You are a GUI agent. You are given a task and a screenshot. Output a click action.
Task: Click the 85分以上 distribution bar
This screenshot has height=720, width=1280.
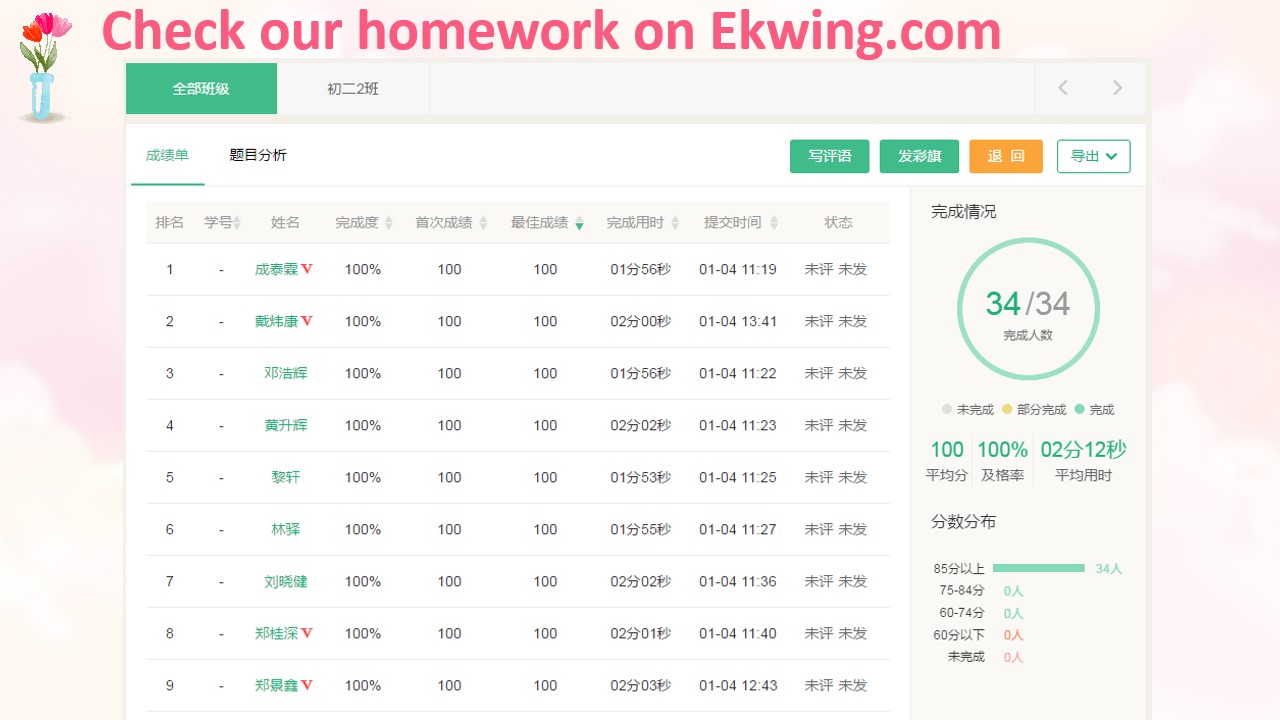pos(1039,568)
